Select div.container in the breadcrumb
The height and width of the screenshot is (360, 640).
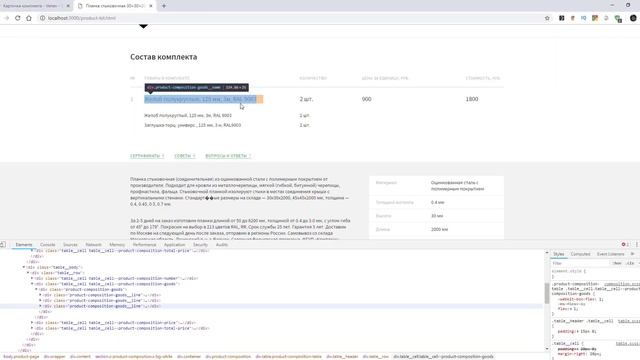point(189,356)
